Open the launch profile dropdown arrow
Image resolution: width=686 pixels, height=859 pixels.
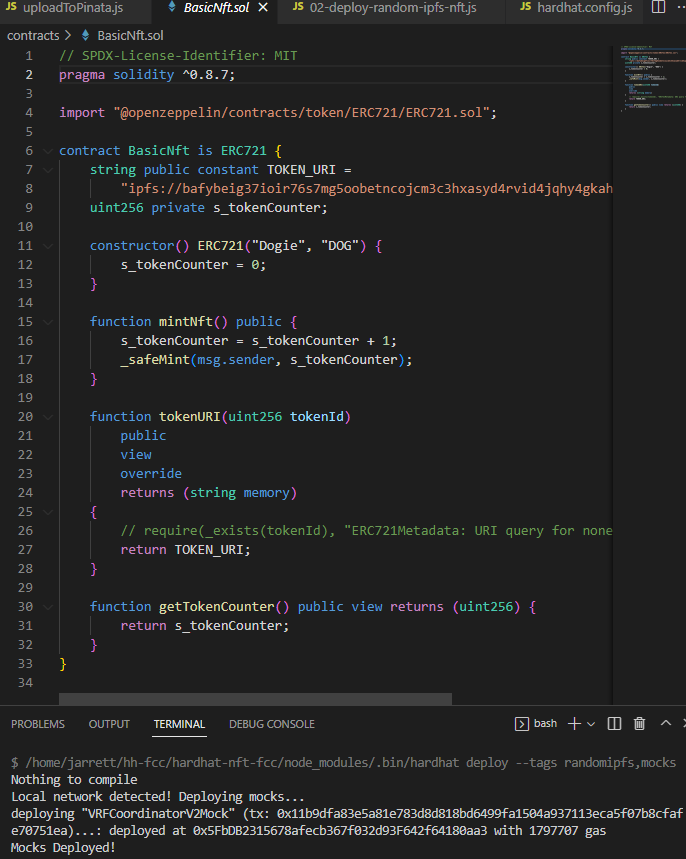click(x=591, y=724)
